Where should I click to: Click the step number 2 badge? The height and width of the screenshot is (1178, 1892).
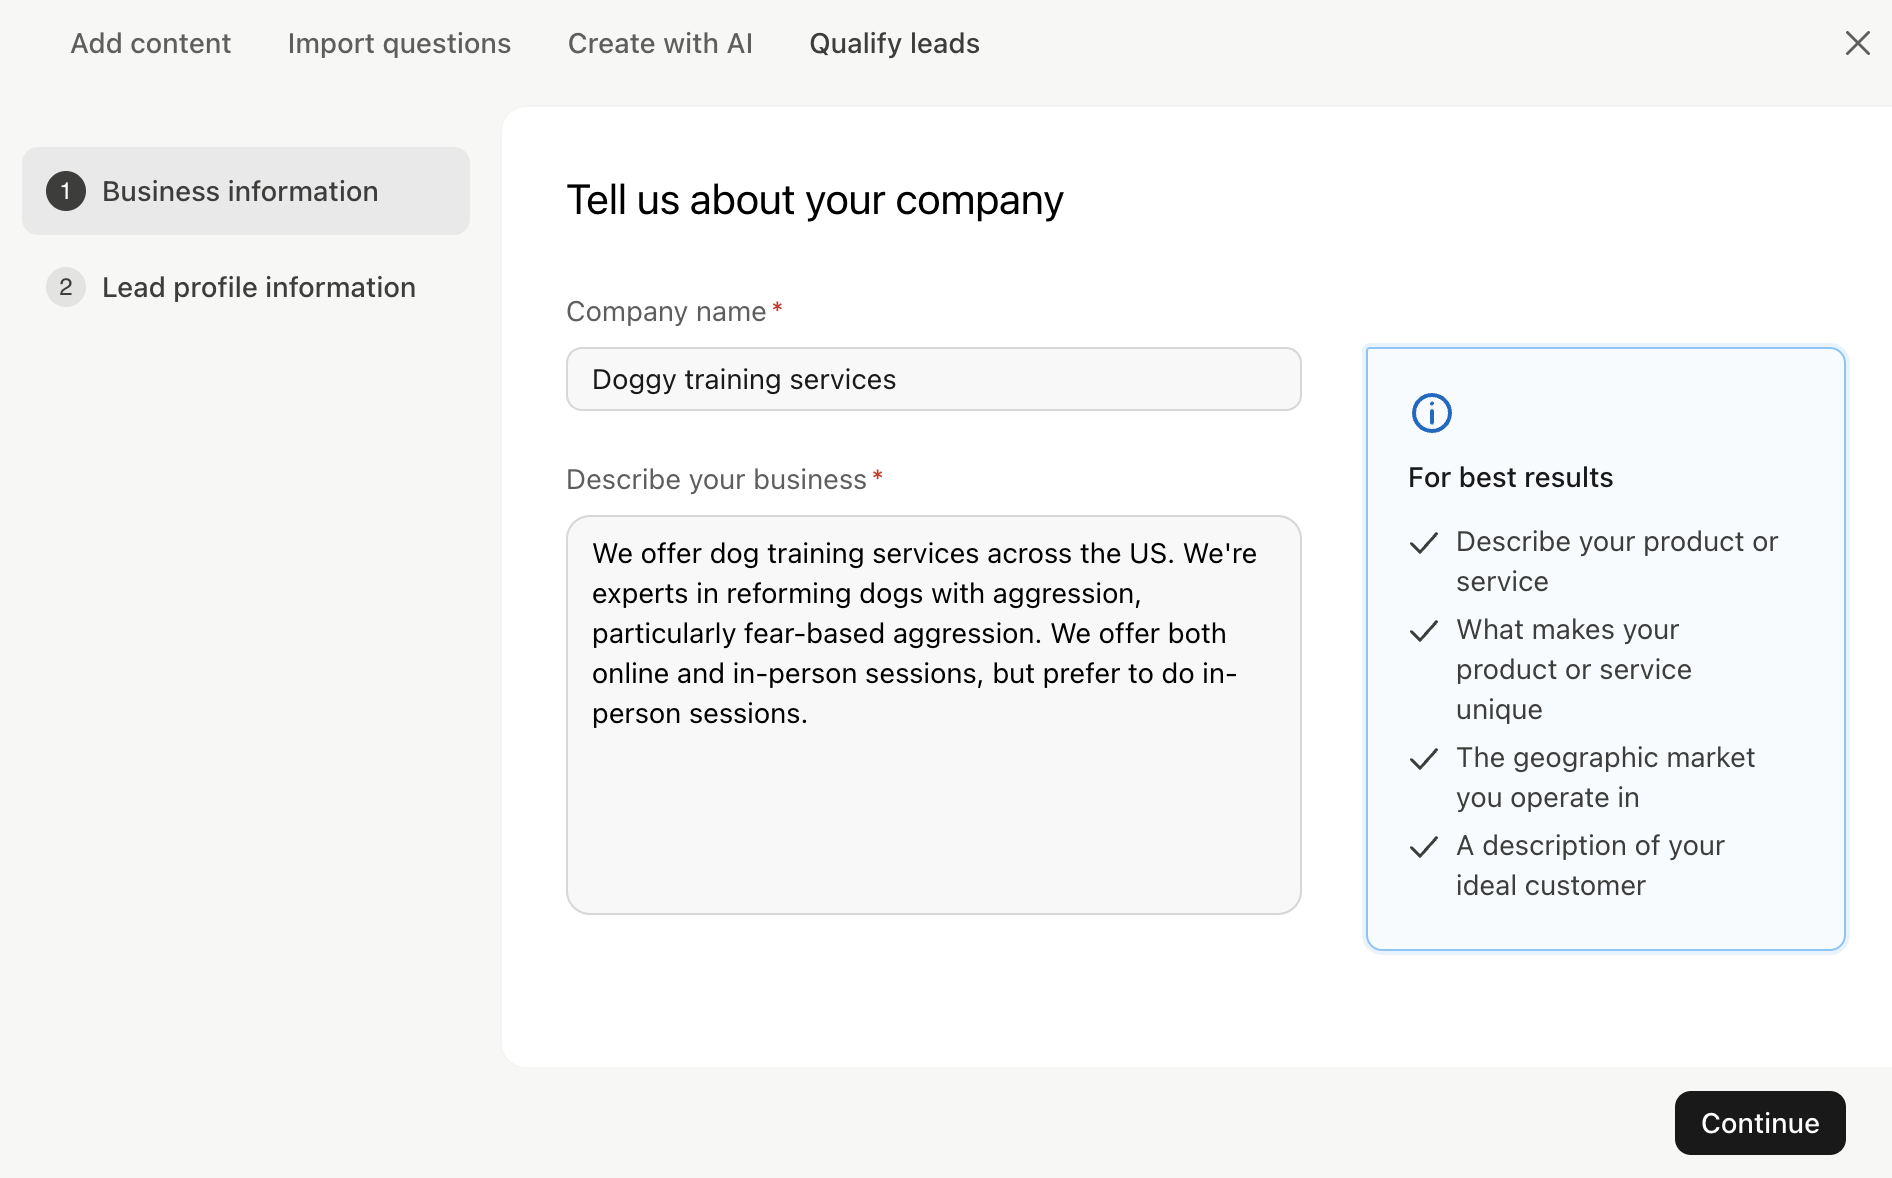66,287
